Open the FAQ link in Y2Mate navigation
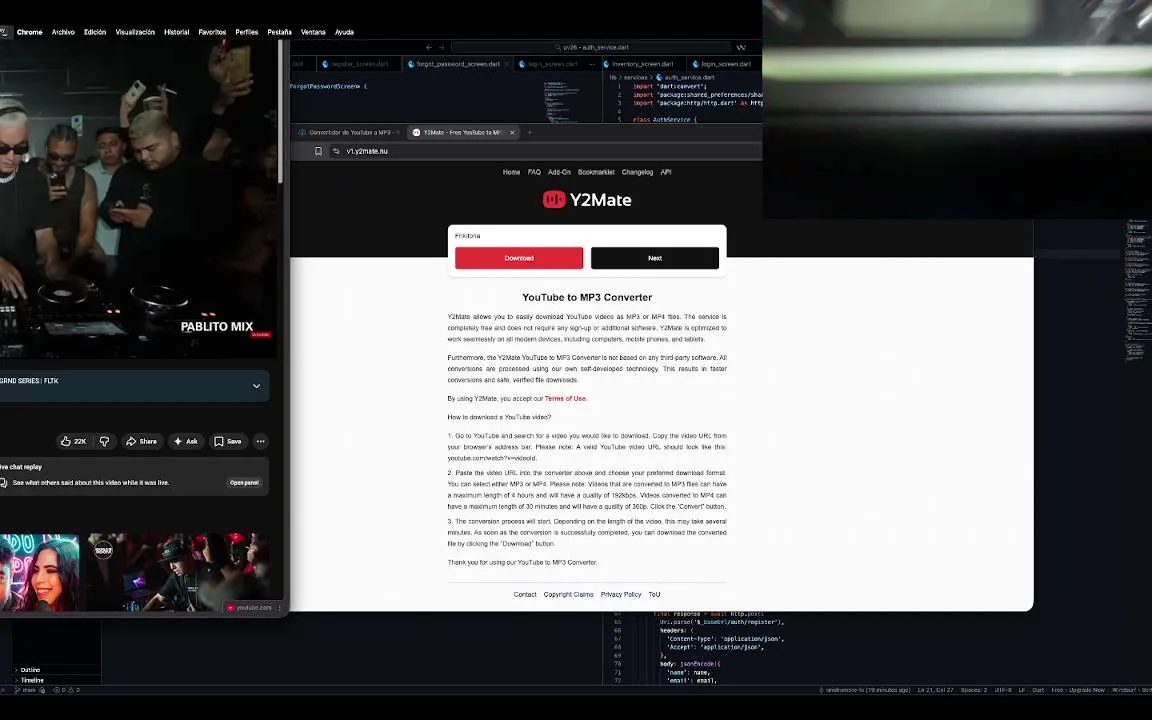 click(534, 172)
